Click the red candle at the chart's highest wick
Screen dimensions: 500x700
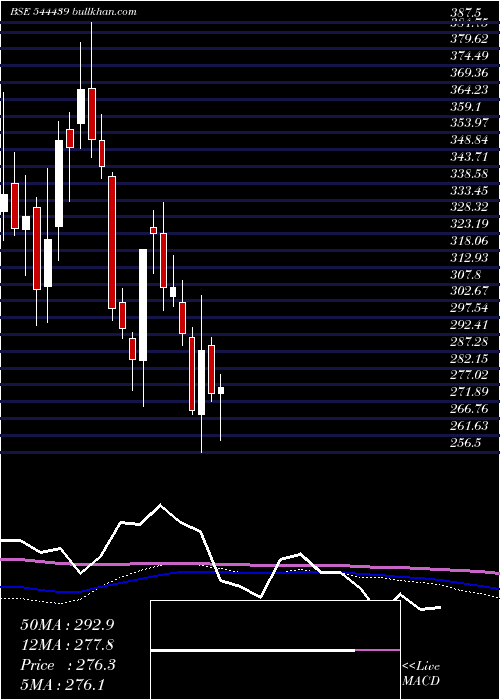(x=92, y=114)
